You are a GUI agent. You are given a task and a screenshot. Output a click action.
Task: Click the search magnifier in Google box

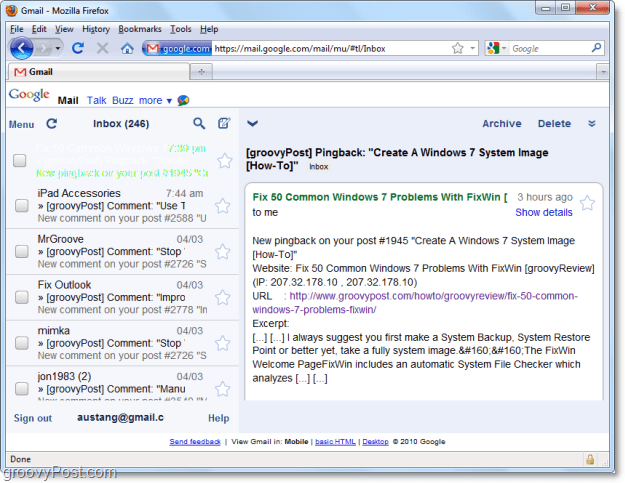tap(596, 48)
